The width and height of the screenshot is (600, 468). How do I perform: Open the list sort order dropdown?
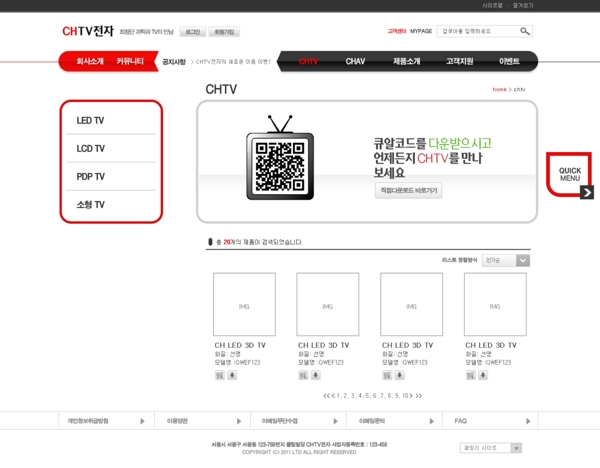click(506, 260)
